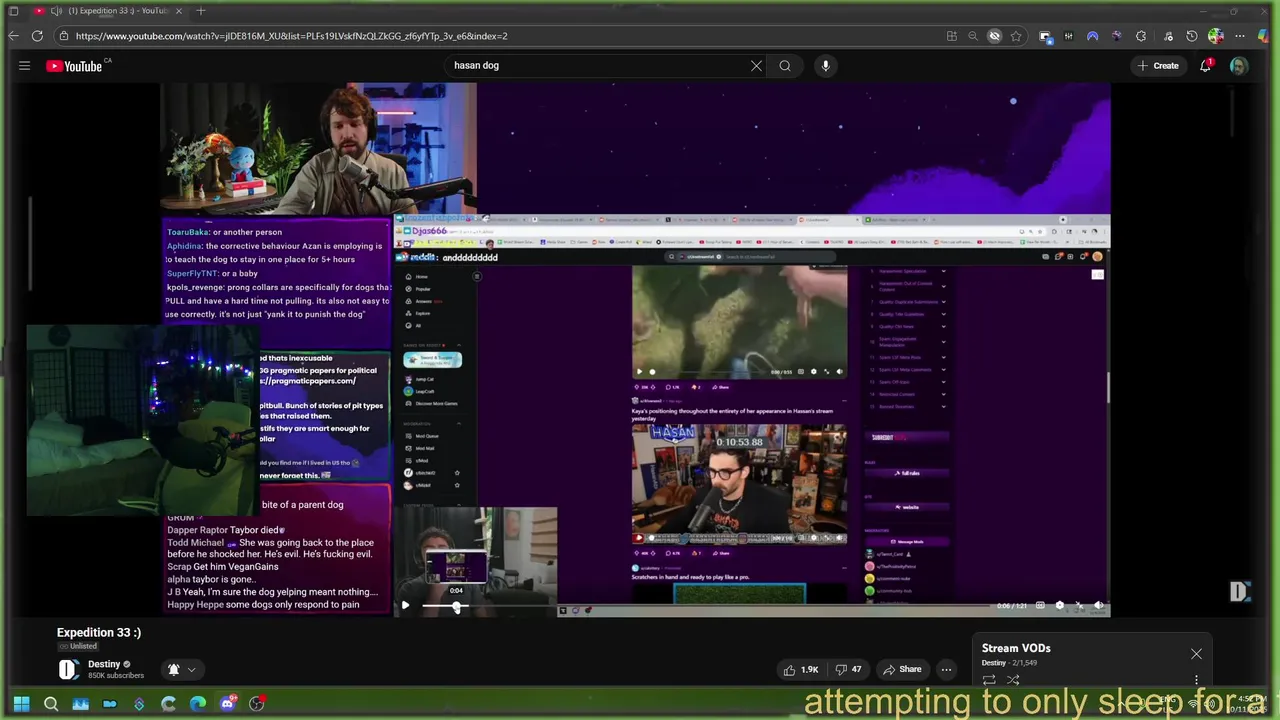This screenshot has width=1280, height=720.
Task: Open the Destiny channel avatar
Action: [x=68, y=670]
